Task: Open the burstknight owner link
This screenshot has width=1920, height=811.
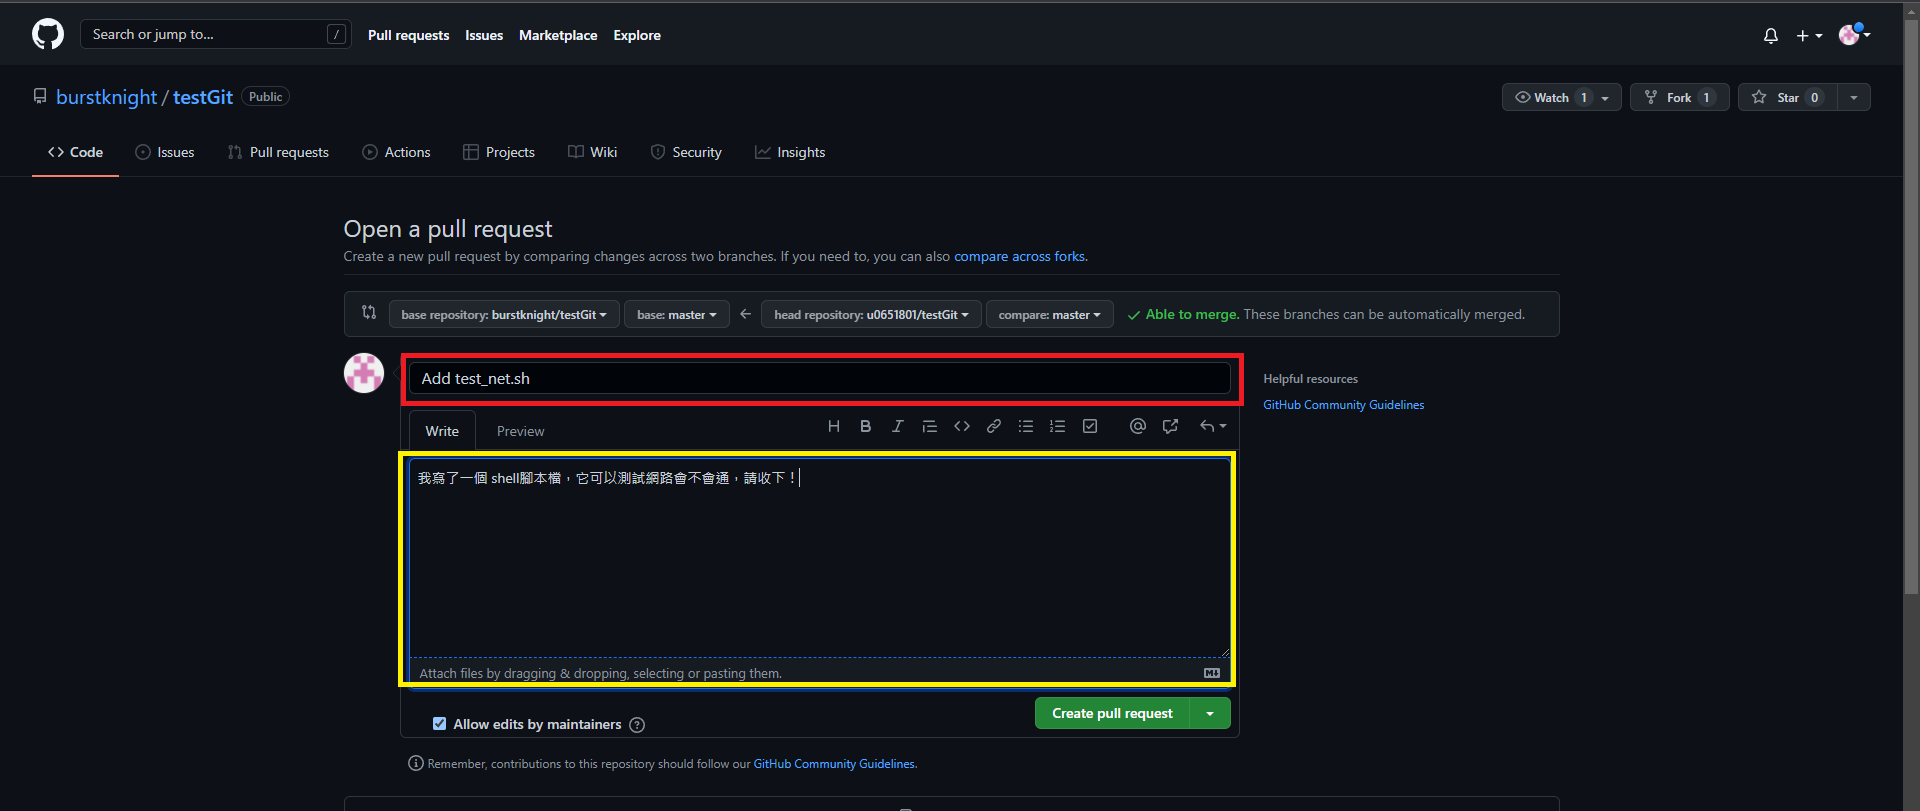Action: click(106, 97)
